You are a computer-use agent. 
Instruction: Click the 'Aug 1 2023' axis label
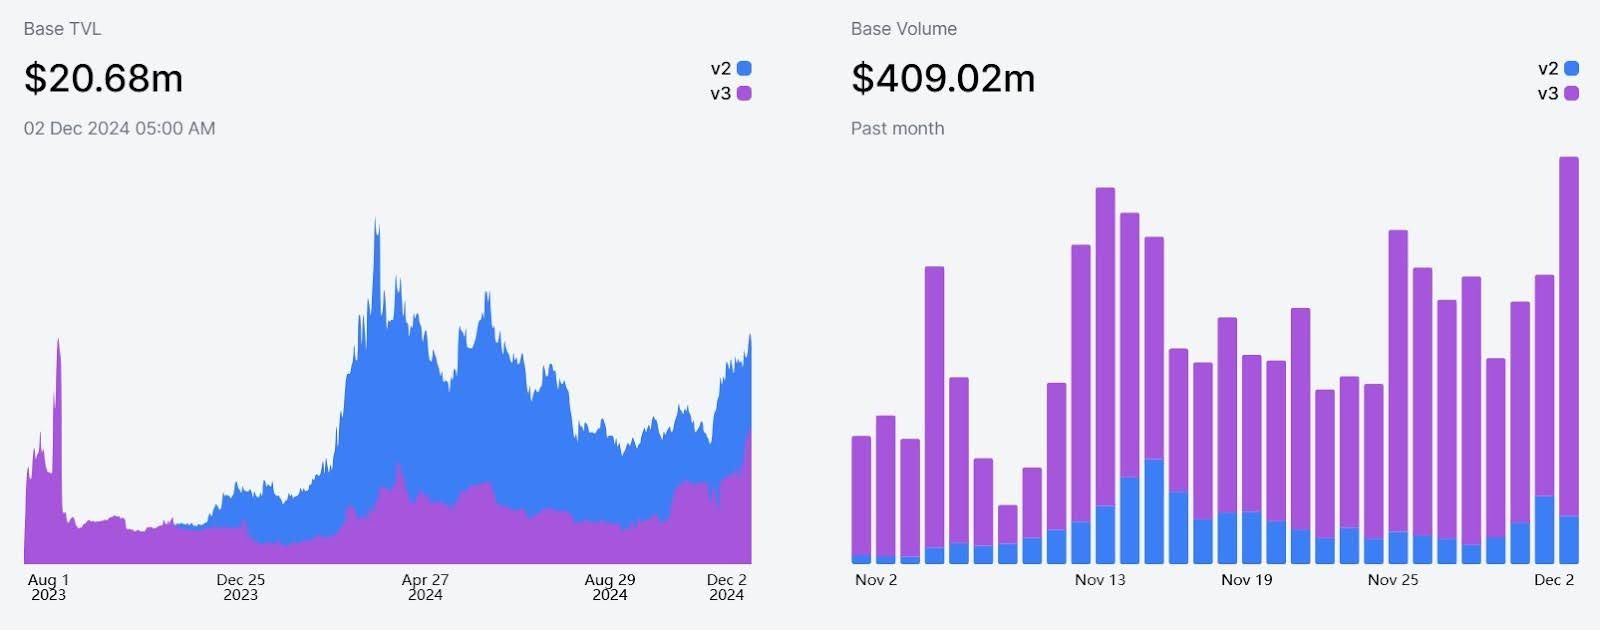48,587
